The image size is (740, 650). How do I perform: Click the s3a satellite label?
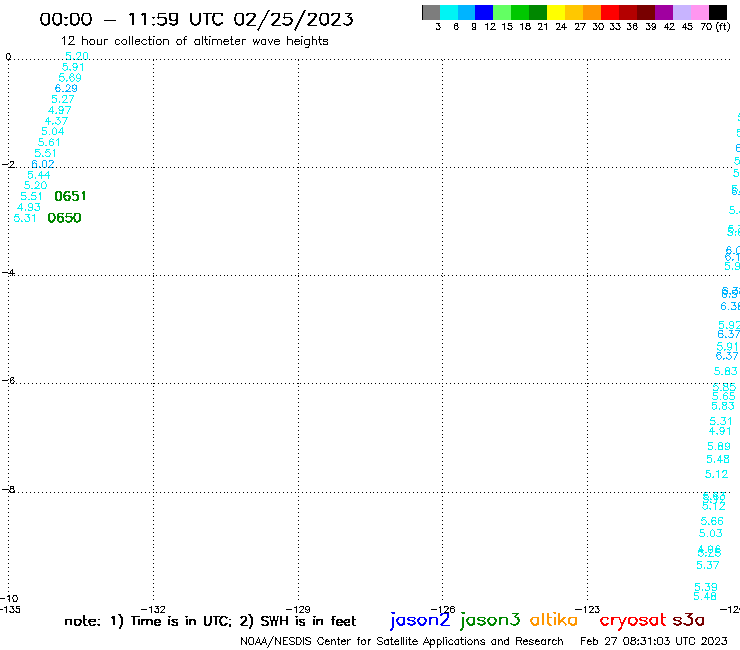pyautogui.click(x=688, y=620)
